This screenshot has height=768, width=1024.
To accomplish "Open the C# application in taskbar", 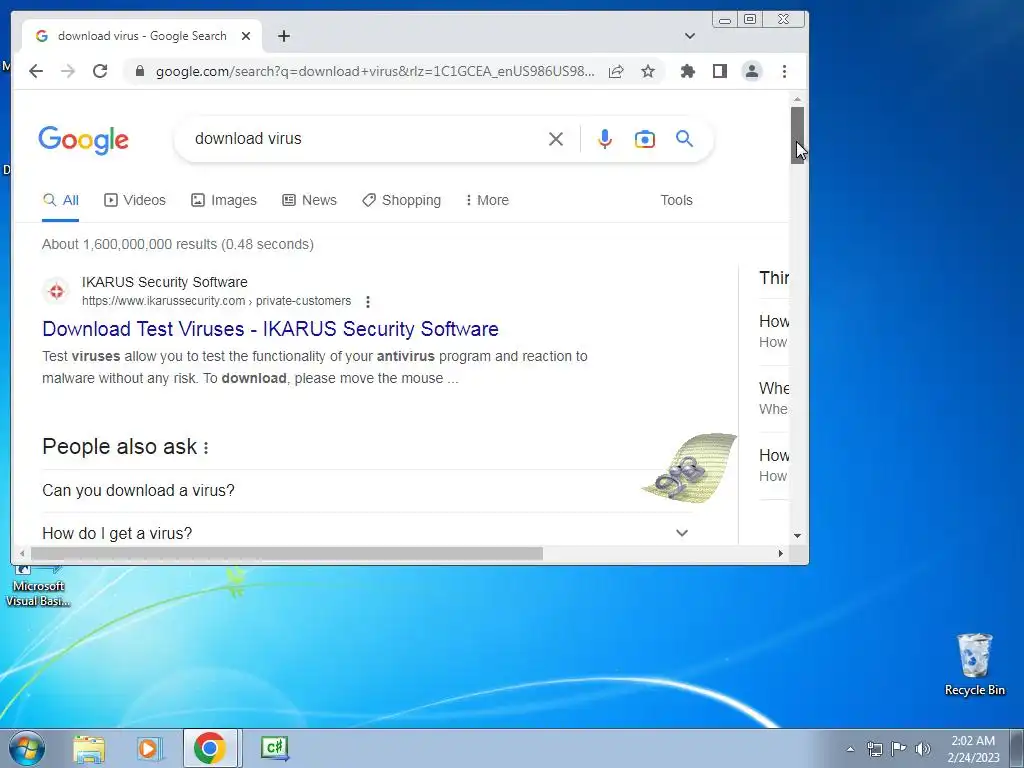I will pos(274,748).
